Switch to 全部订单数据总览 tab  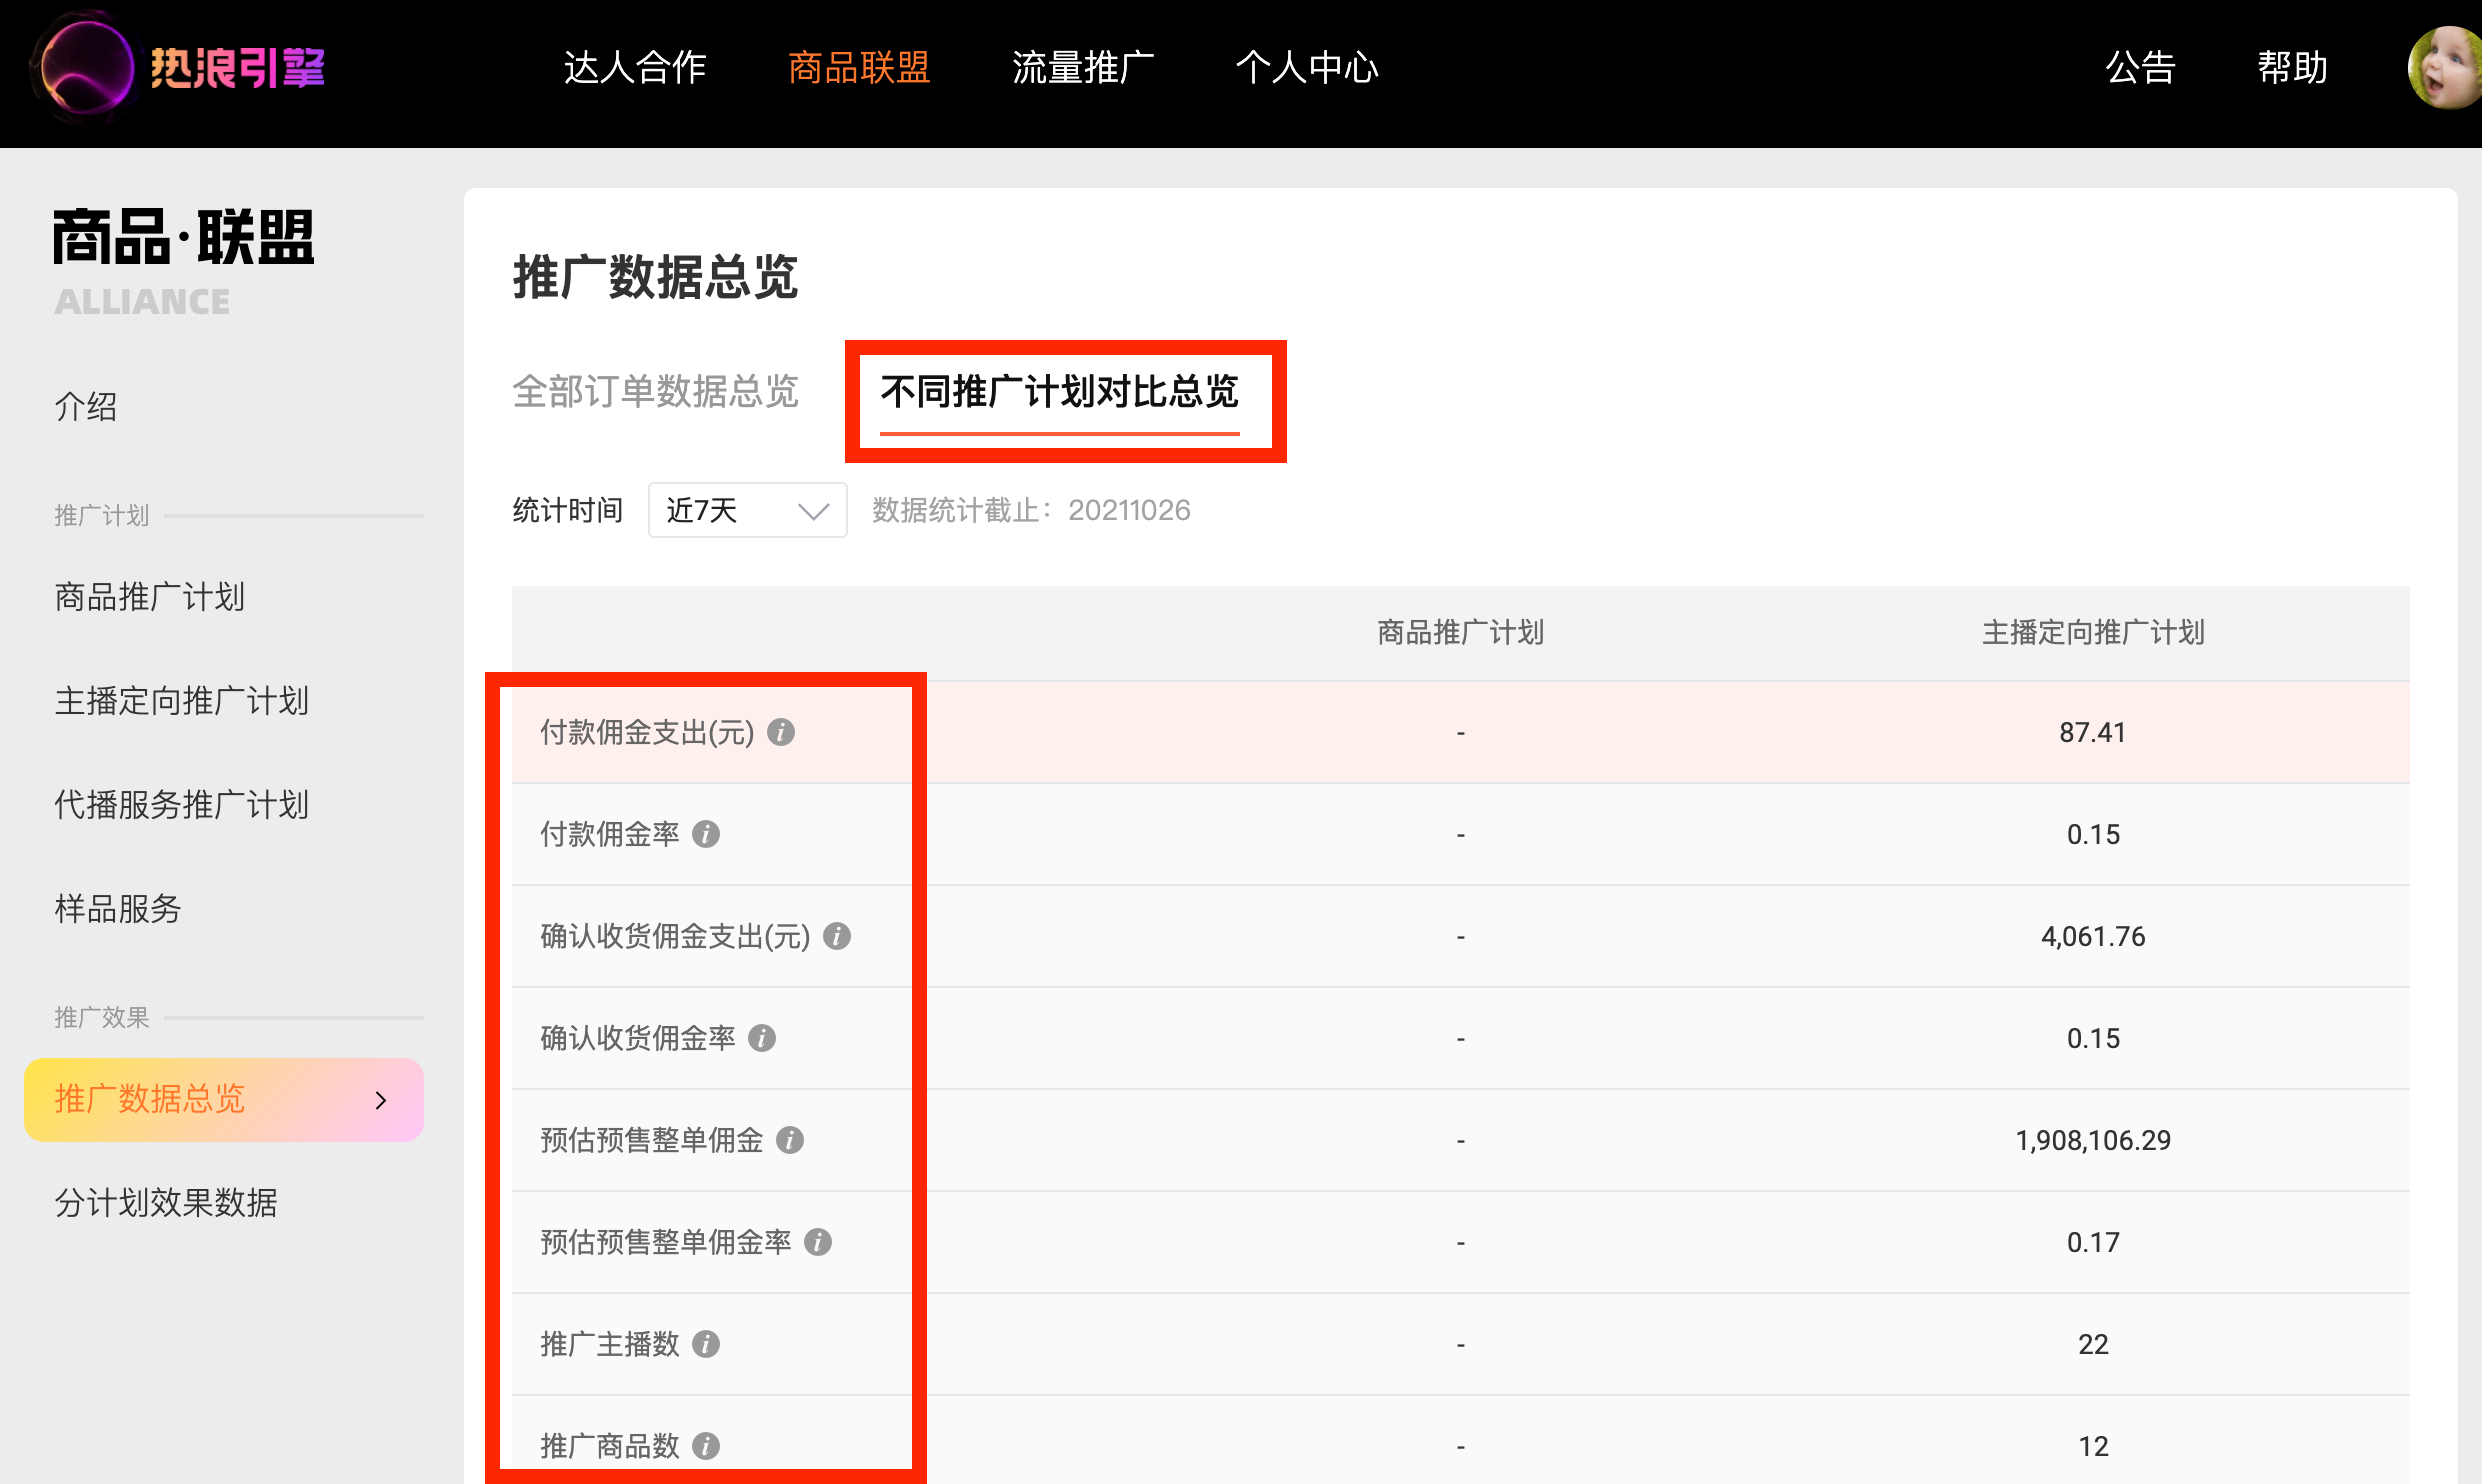click(x=655, y=392)
